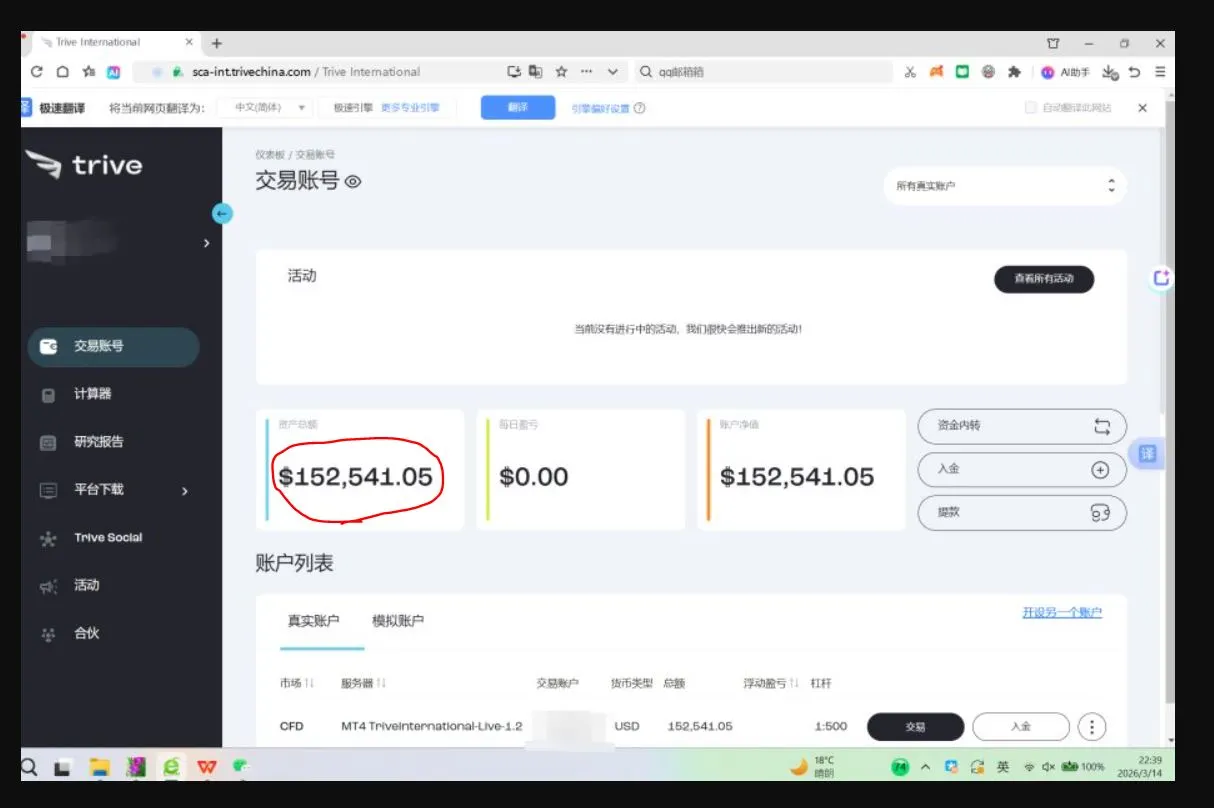Click the favorites star icon left of the address bar
This screenshot has height=808, width=1214.
(88, 72)
